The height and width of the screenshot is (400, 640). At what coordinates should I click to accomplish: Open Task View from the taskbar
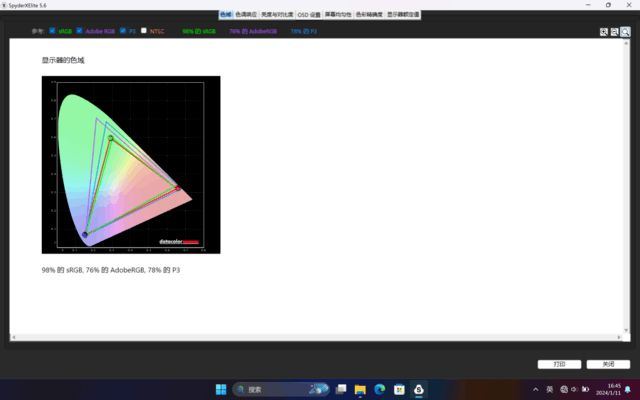(341, 389)
